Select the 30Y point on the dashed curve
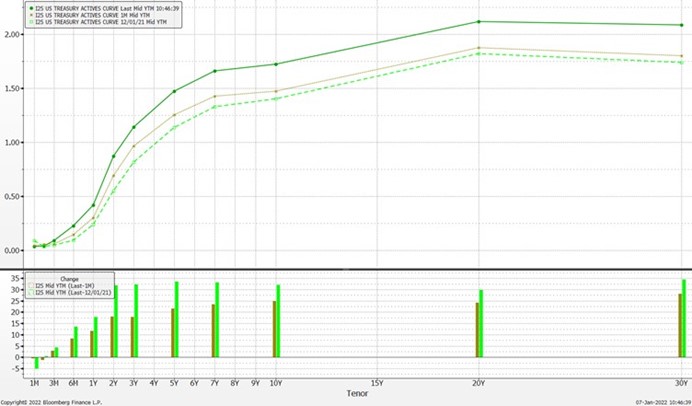The image size is (692, 406). [x=683, y=62]
